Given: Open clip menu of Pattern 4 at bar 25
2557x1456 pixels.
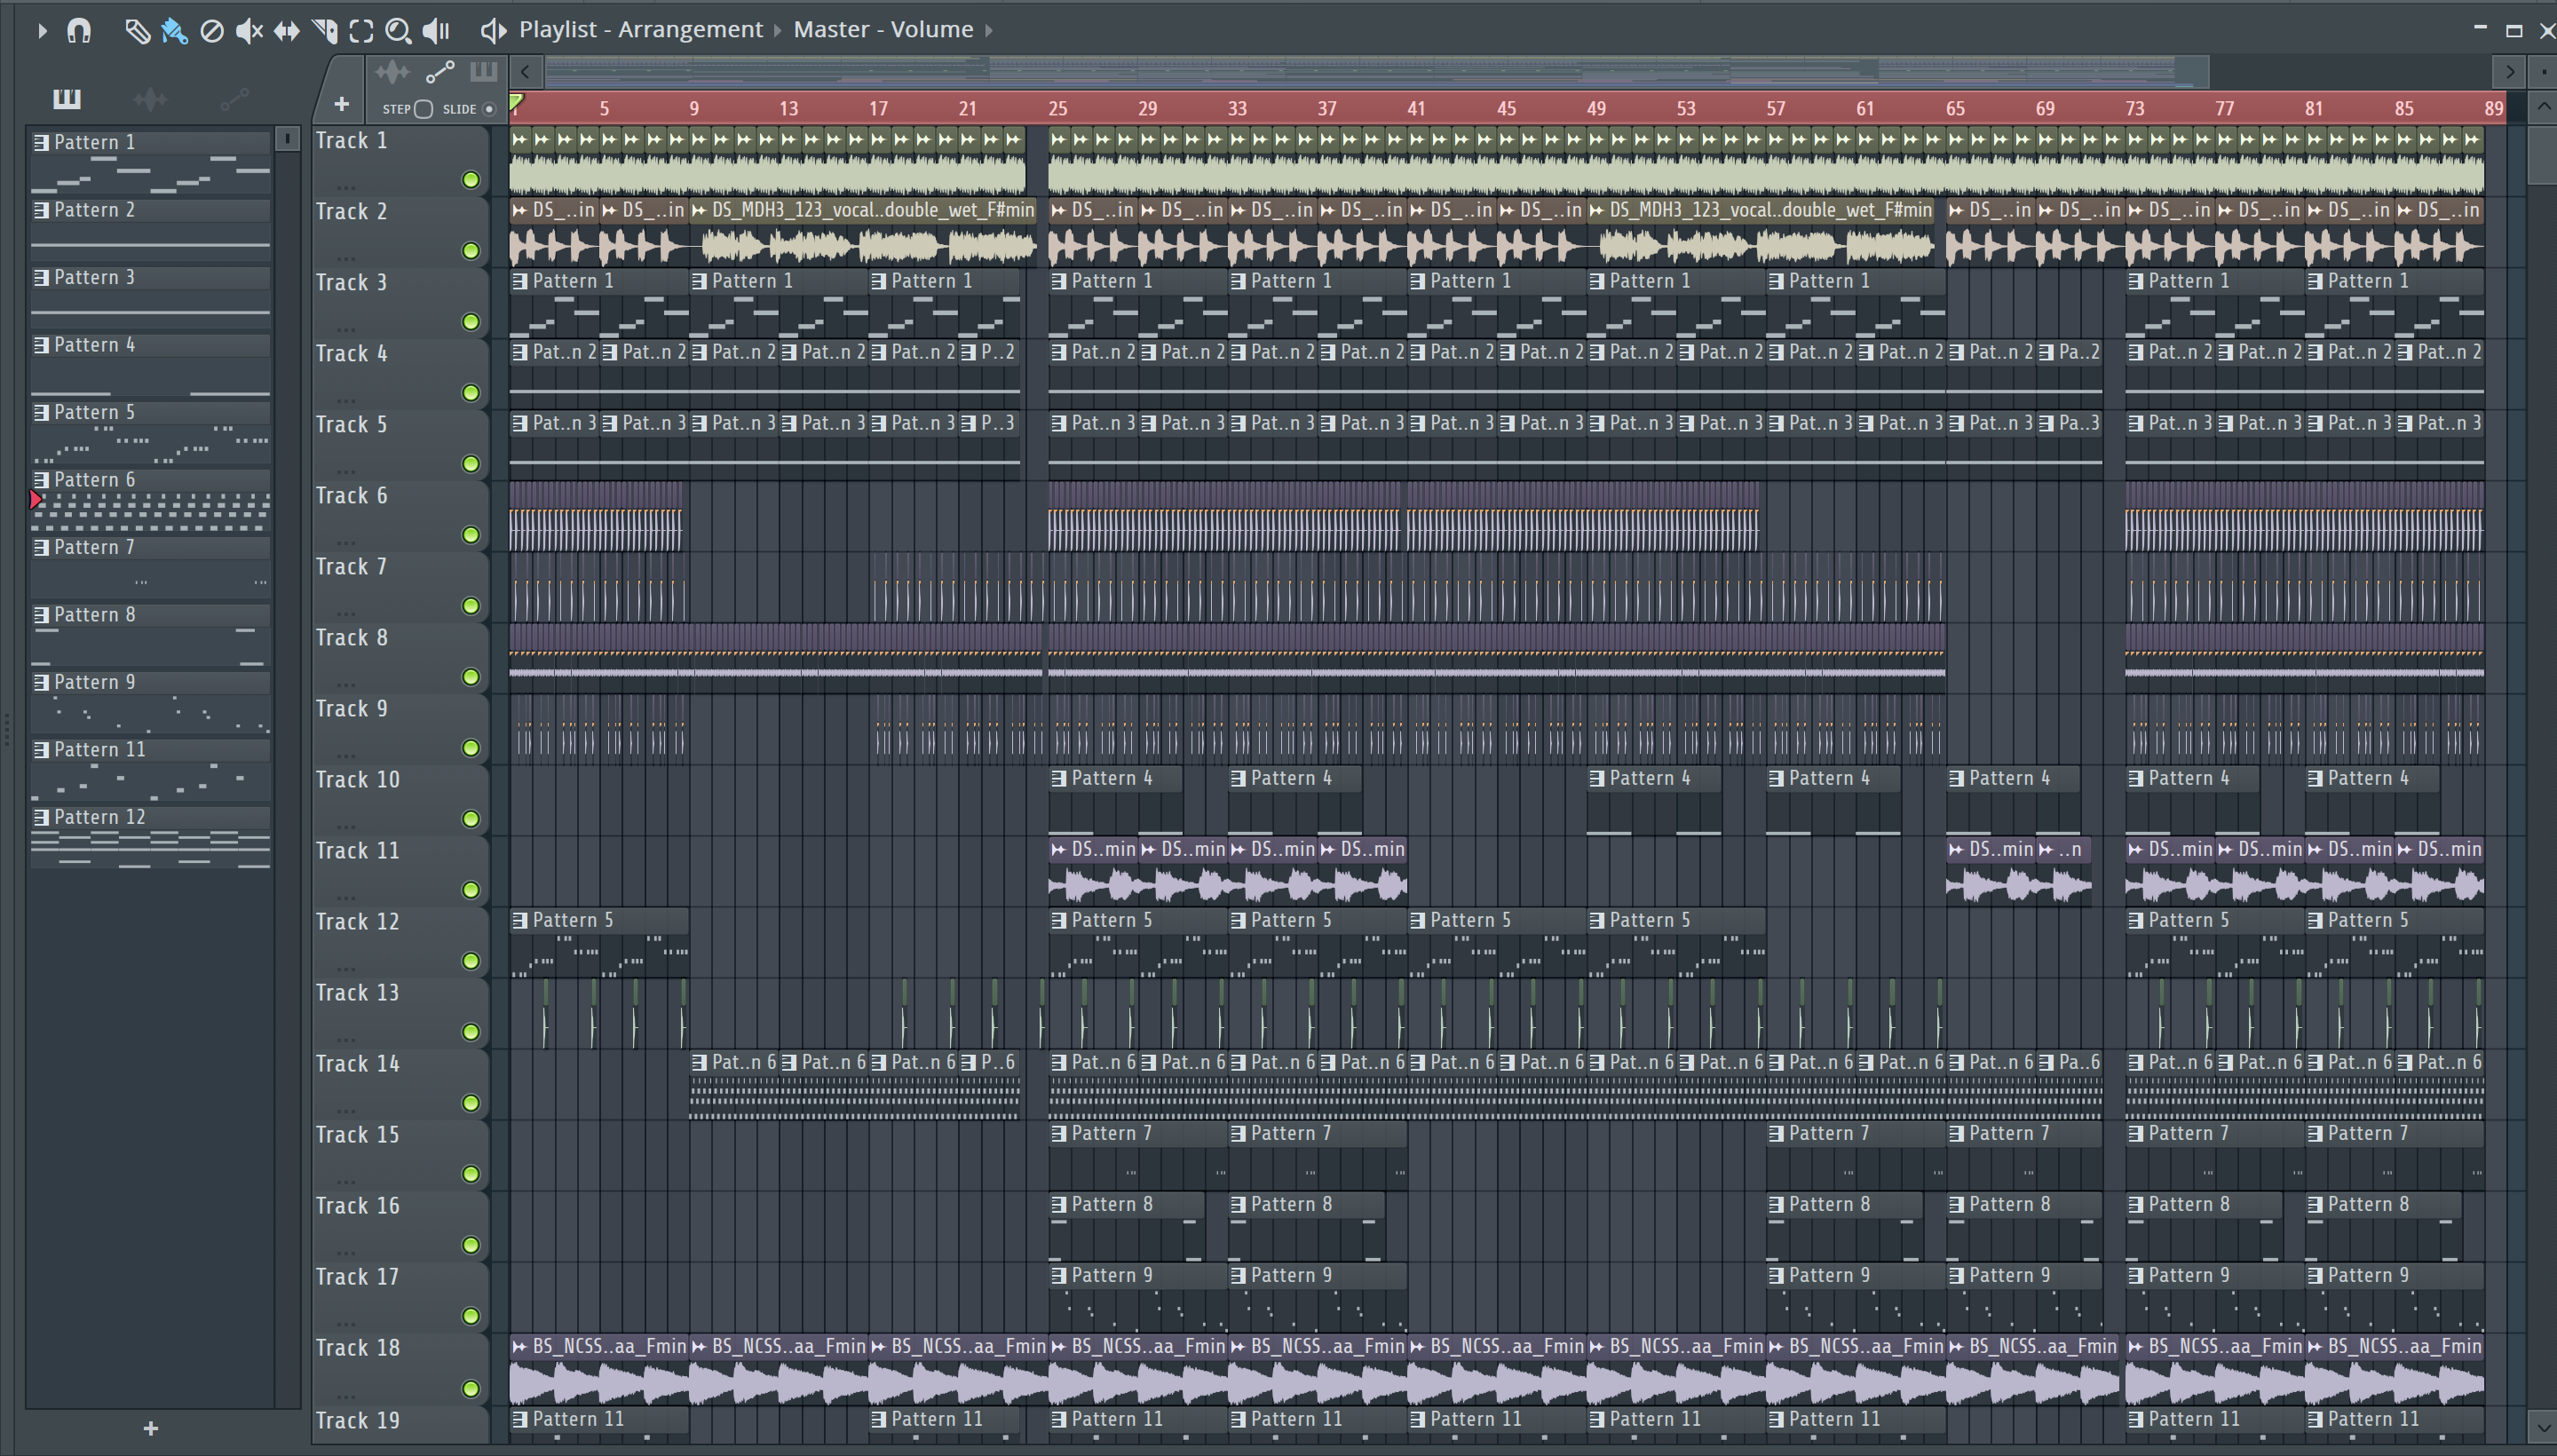Looking at the screenshot, I should [x=1059, y=779].
